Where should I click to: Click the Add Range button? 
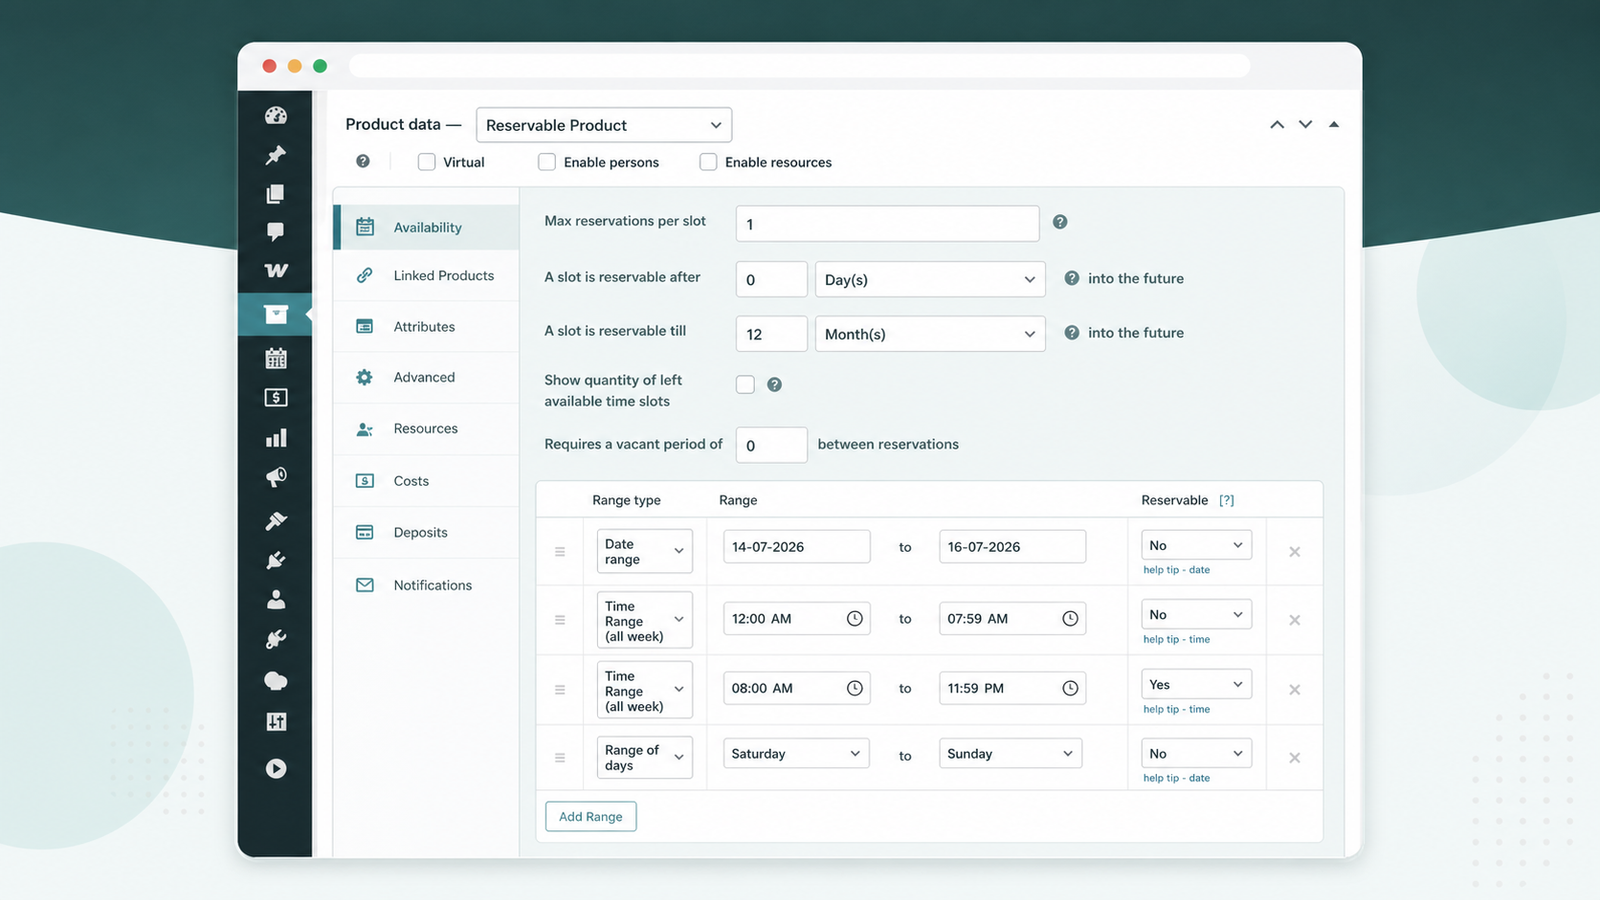591,816
